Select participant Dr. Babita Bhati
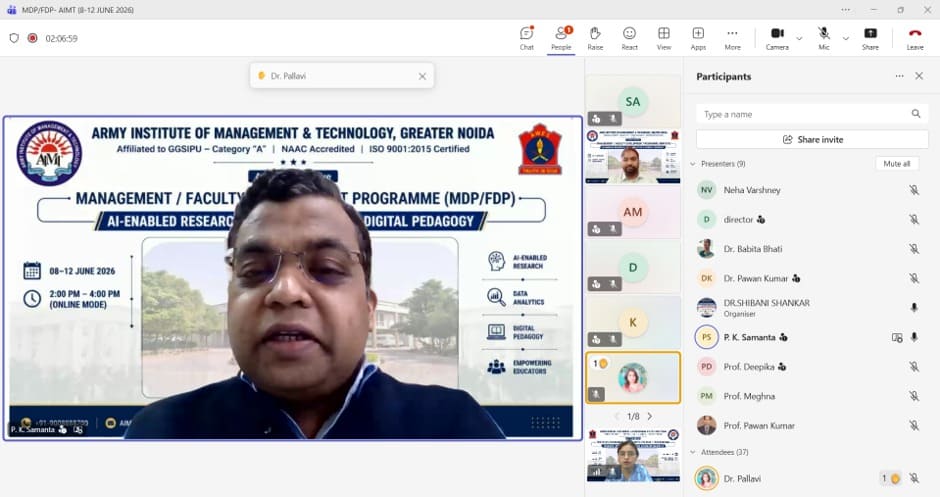This screenshot has height=497, width=940. click(x=809, y=249)
